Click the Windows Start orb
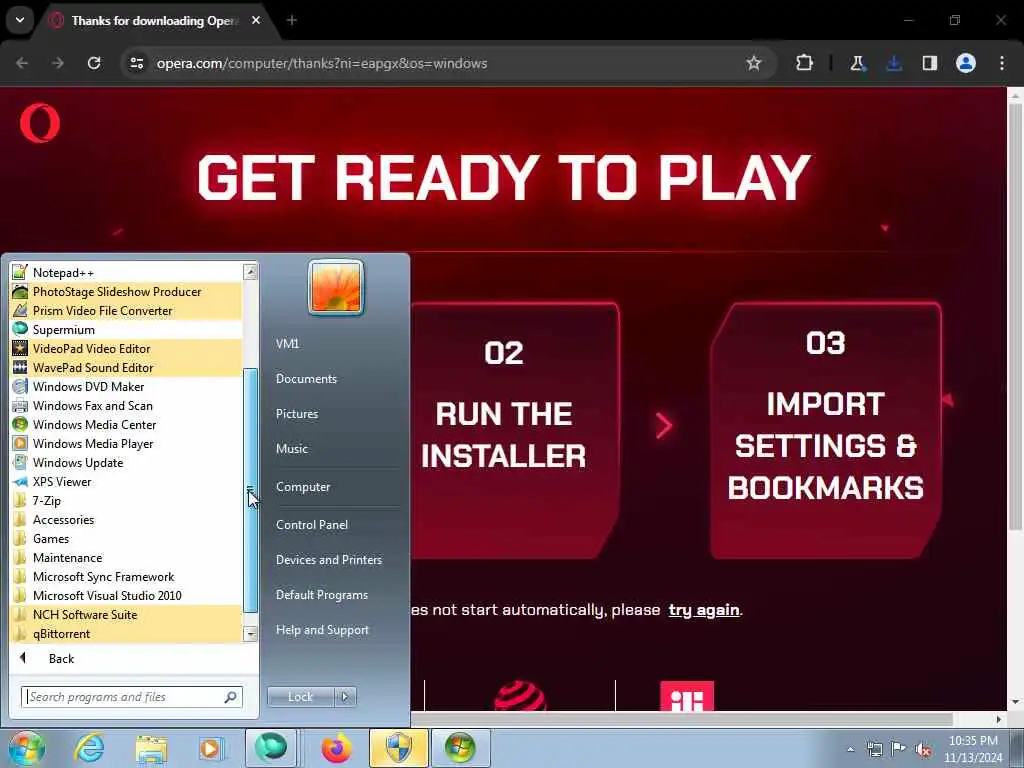 [26, 748]
